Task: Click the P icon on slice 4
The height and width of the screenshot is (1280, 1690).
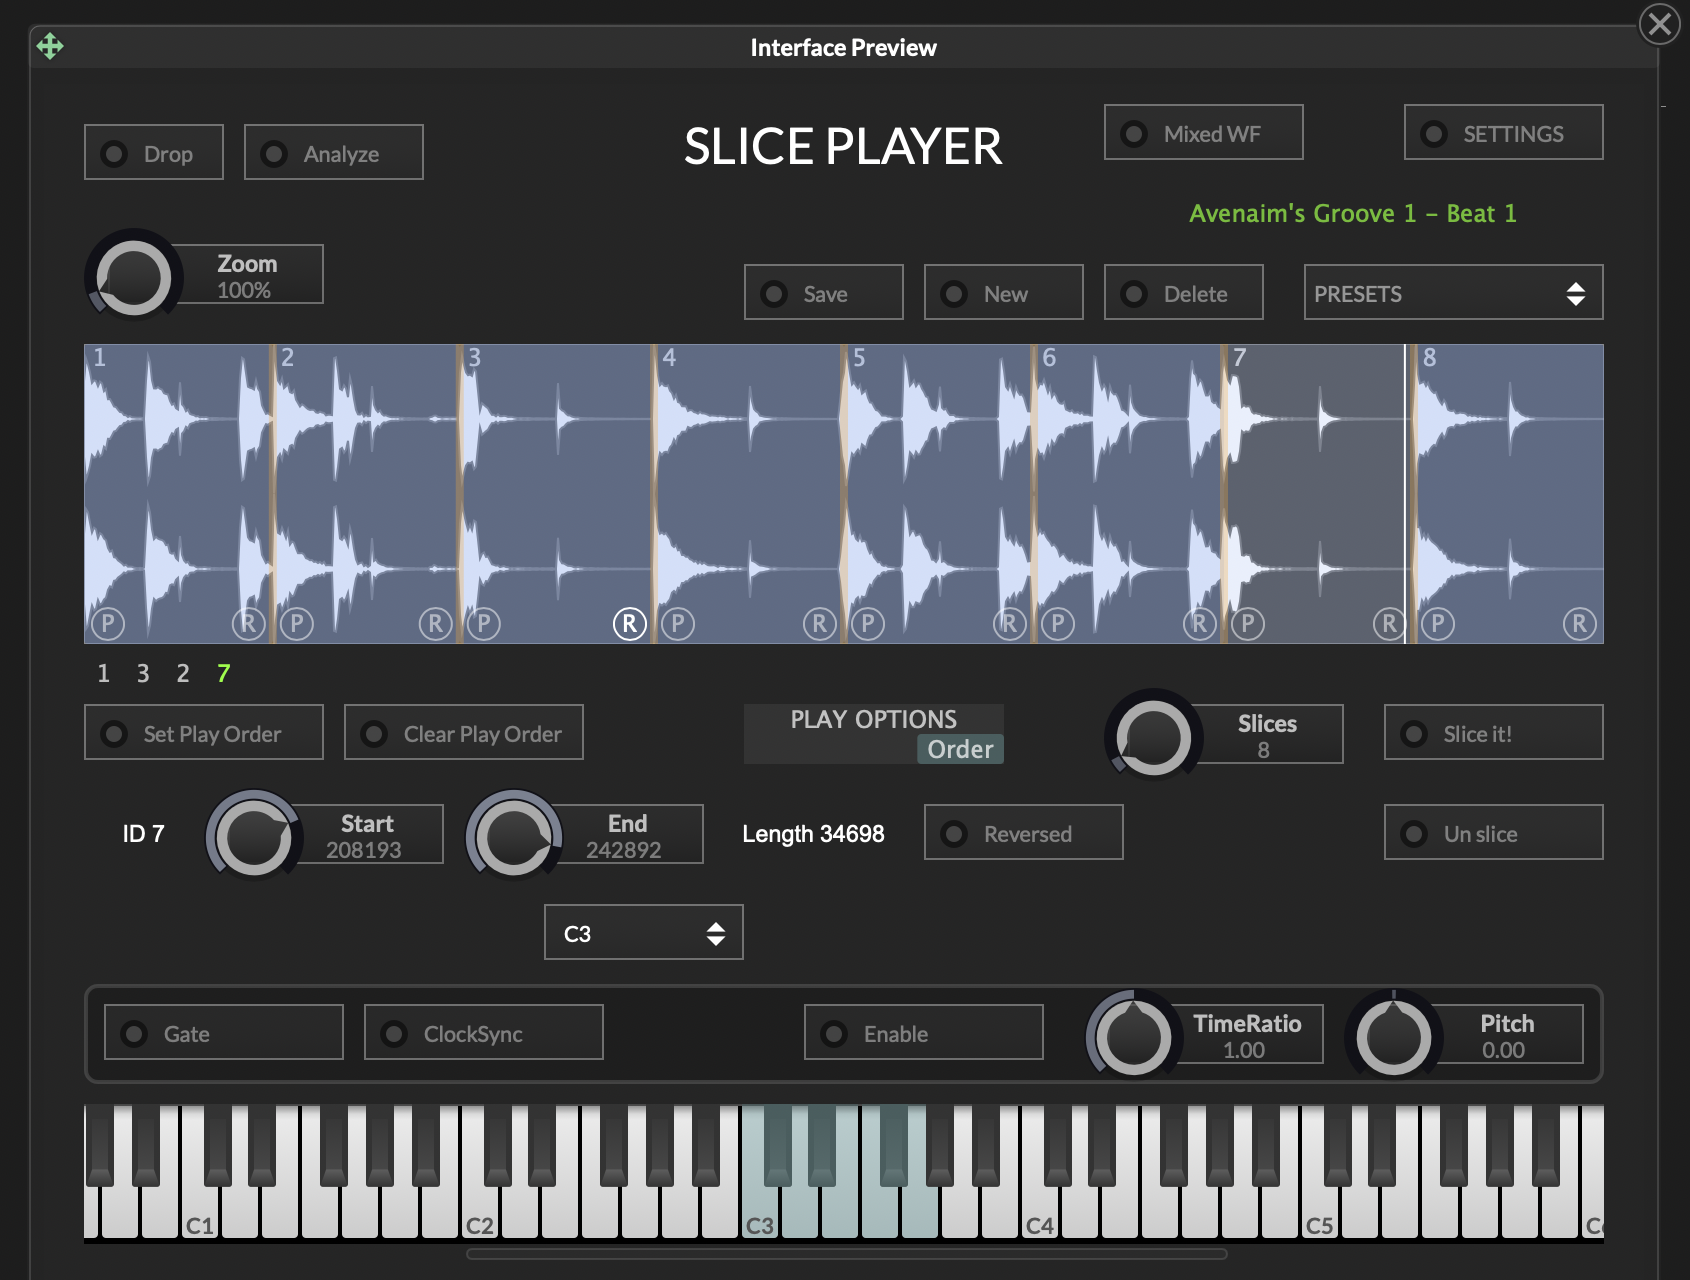Action: click(x=678, y=624)
